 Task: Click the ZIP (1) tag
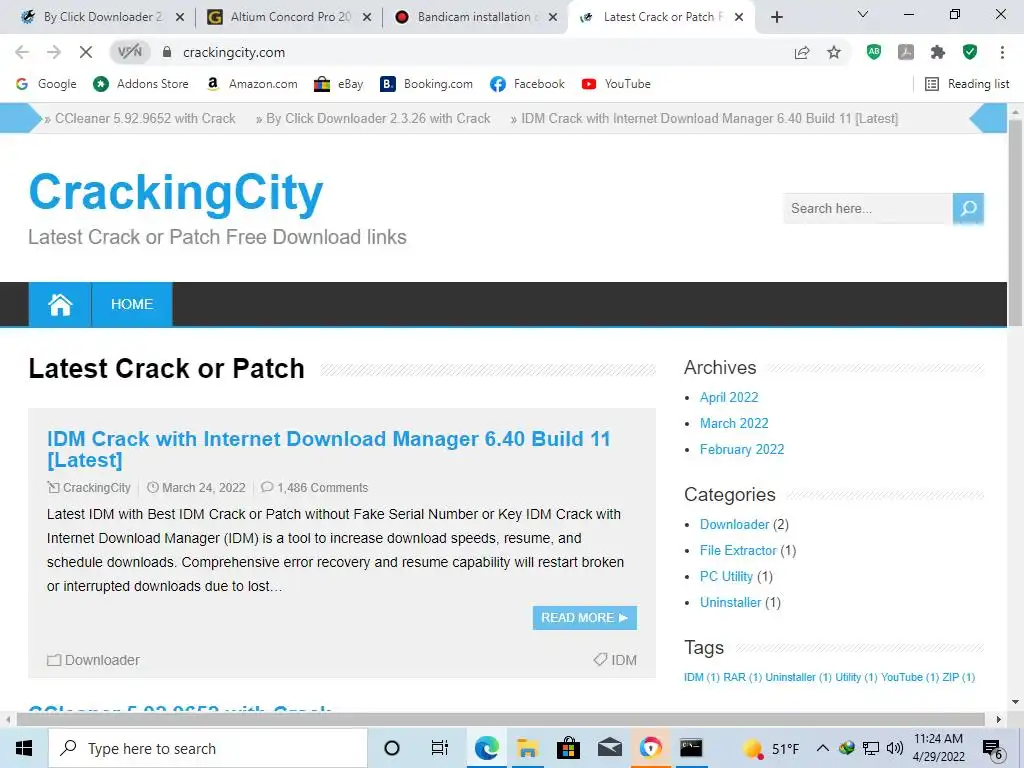[x=959, y=677]
